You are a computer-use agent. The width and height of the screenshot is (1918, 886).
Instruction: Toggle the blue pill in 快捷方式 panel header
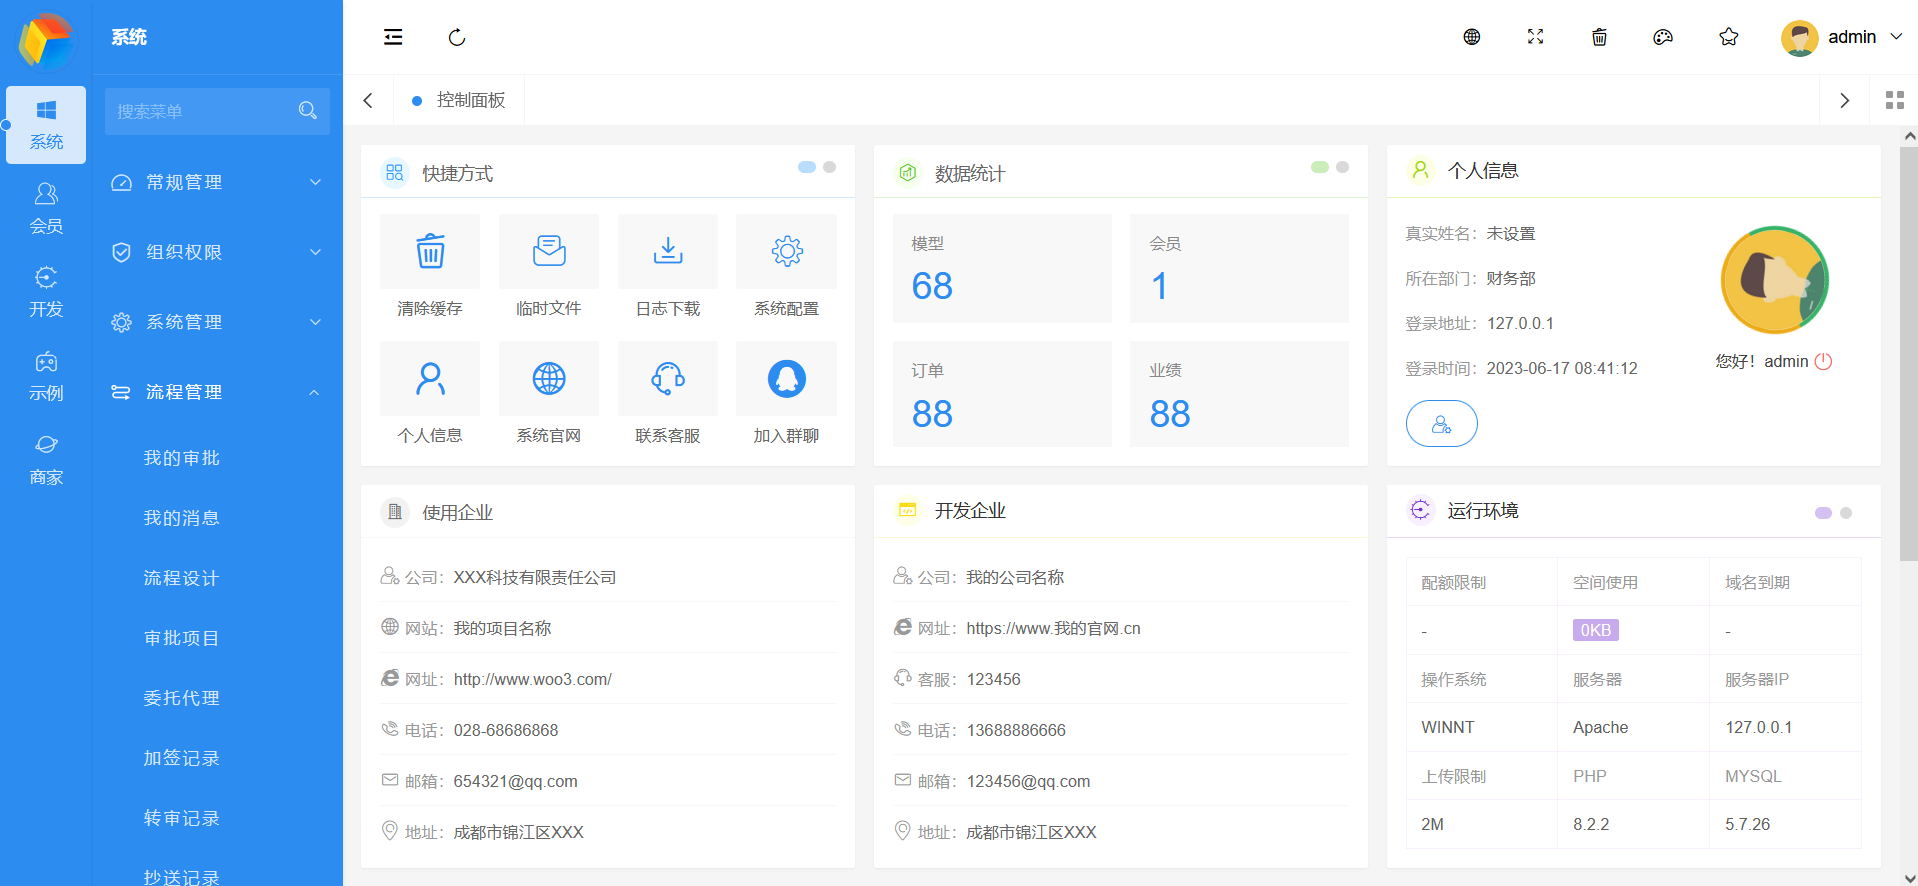point(807,167)
